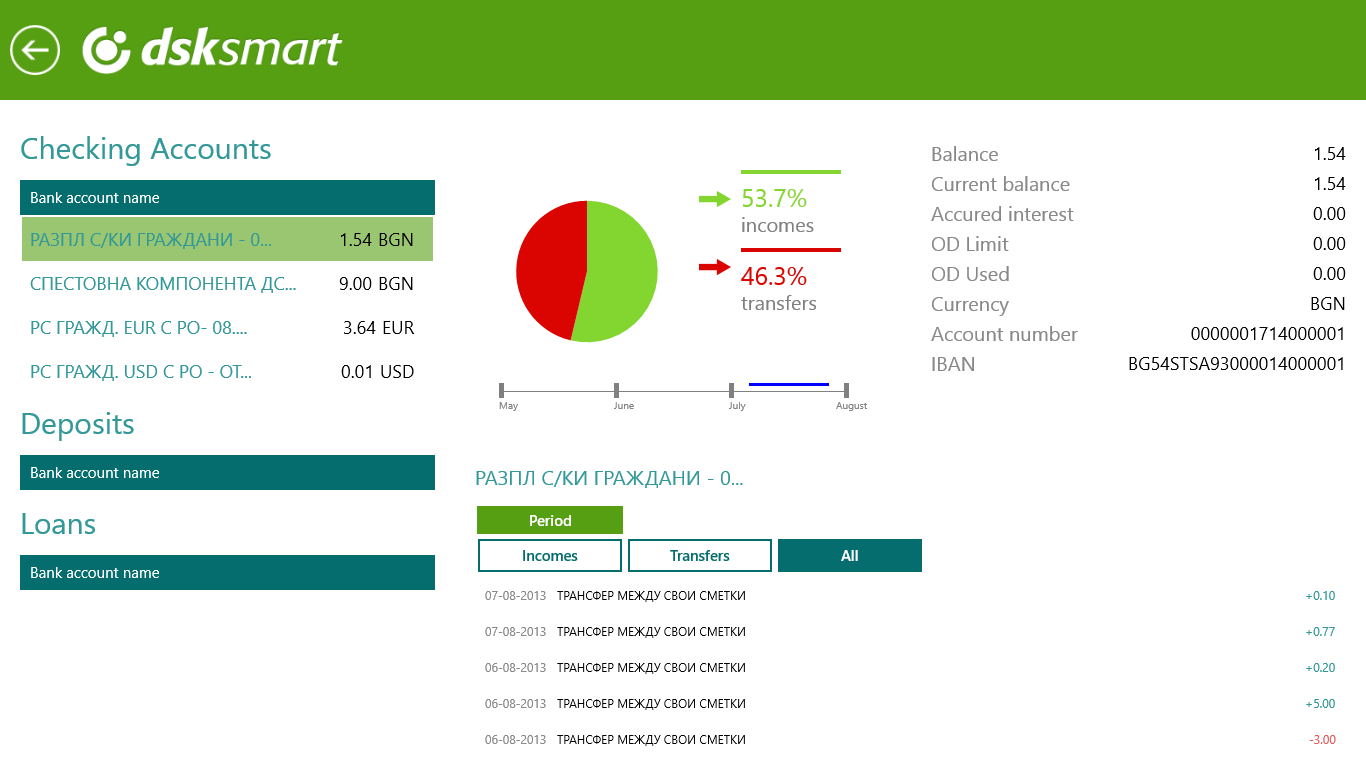Click the Deposits heading
This screenshot has height=768, width=1366.
pyautogui.click(x=77, y=424)
